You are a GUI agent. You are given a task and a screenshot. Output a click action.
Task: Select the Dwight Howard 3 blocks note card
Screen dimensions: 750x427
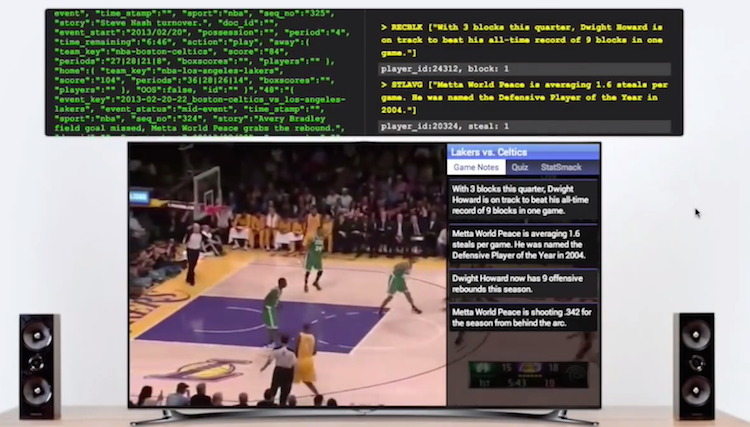[523, 200]
